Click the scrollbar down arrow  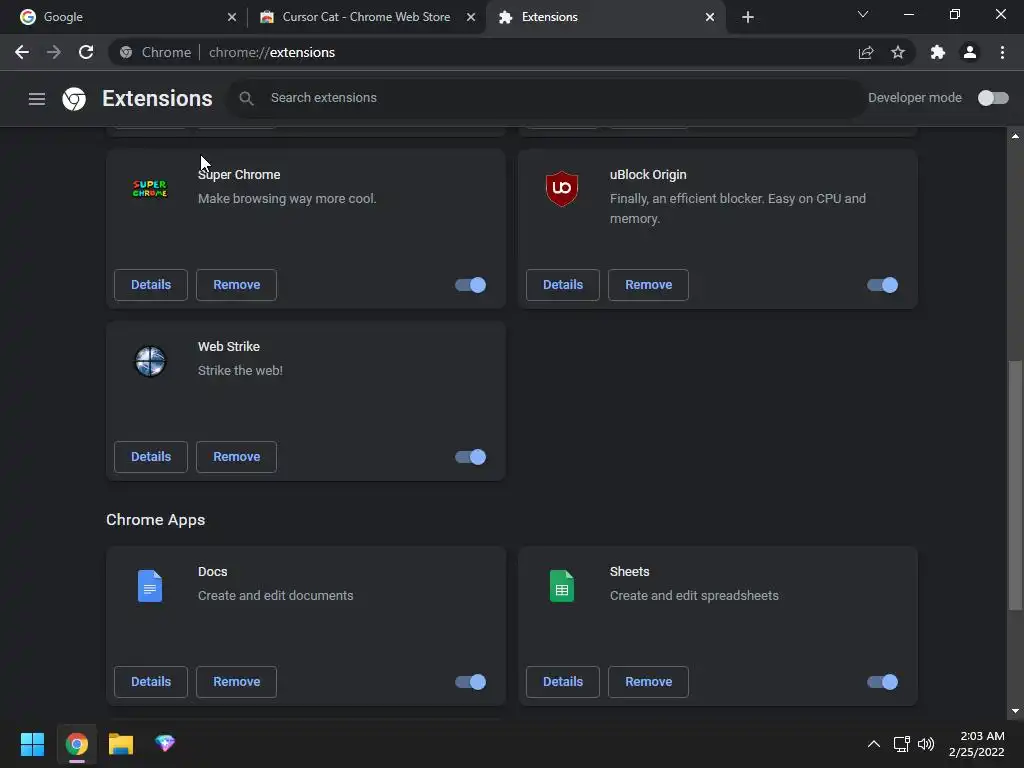point(1015,711)
